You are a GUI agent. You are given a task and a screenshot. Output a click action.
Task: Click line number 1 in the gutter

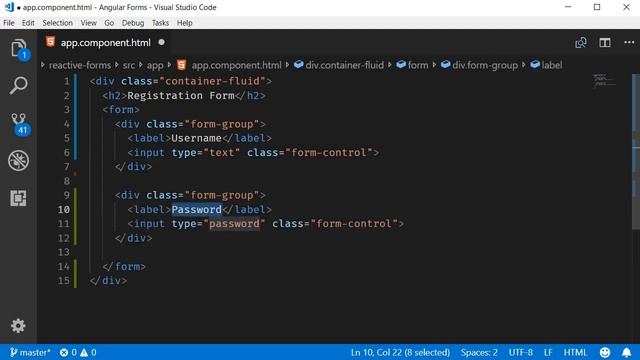[x=67, y=81]
